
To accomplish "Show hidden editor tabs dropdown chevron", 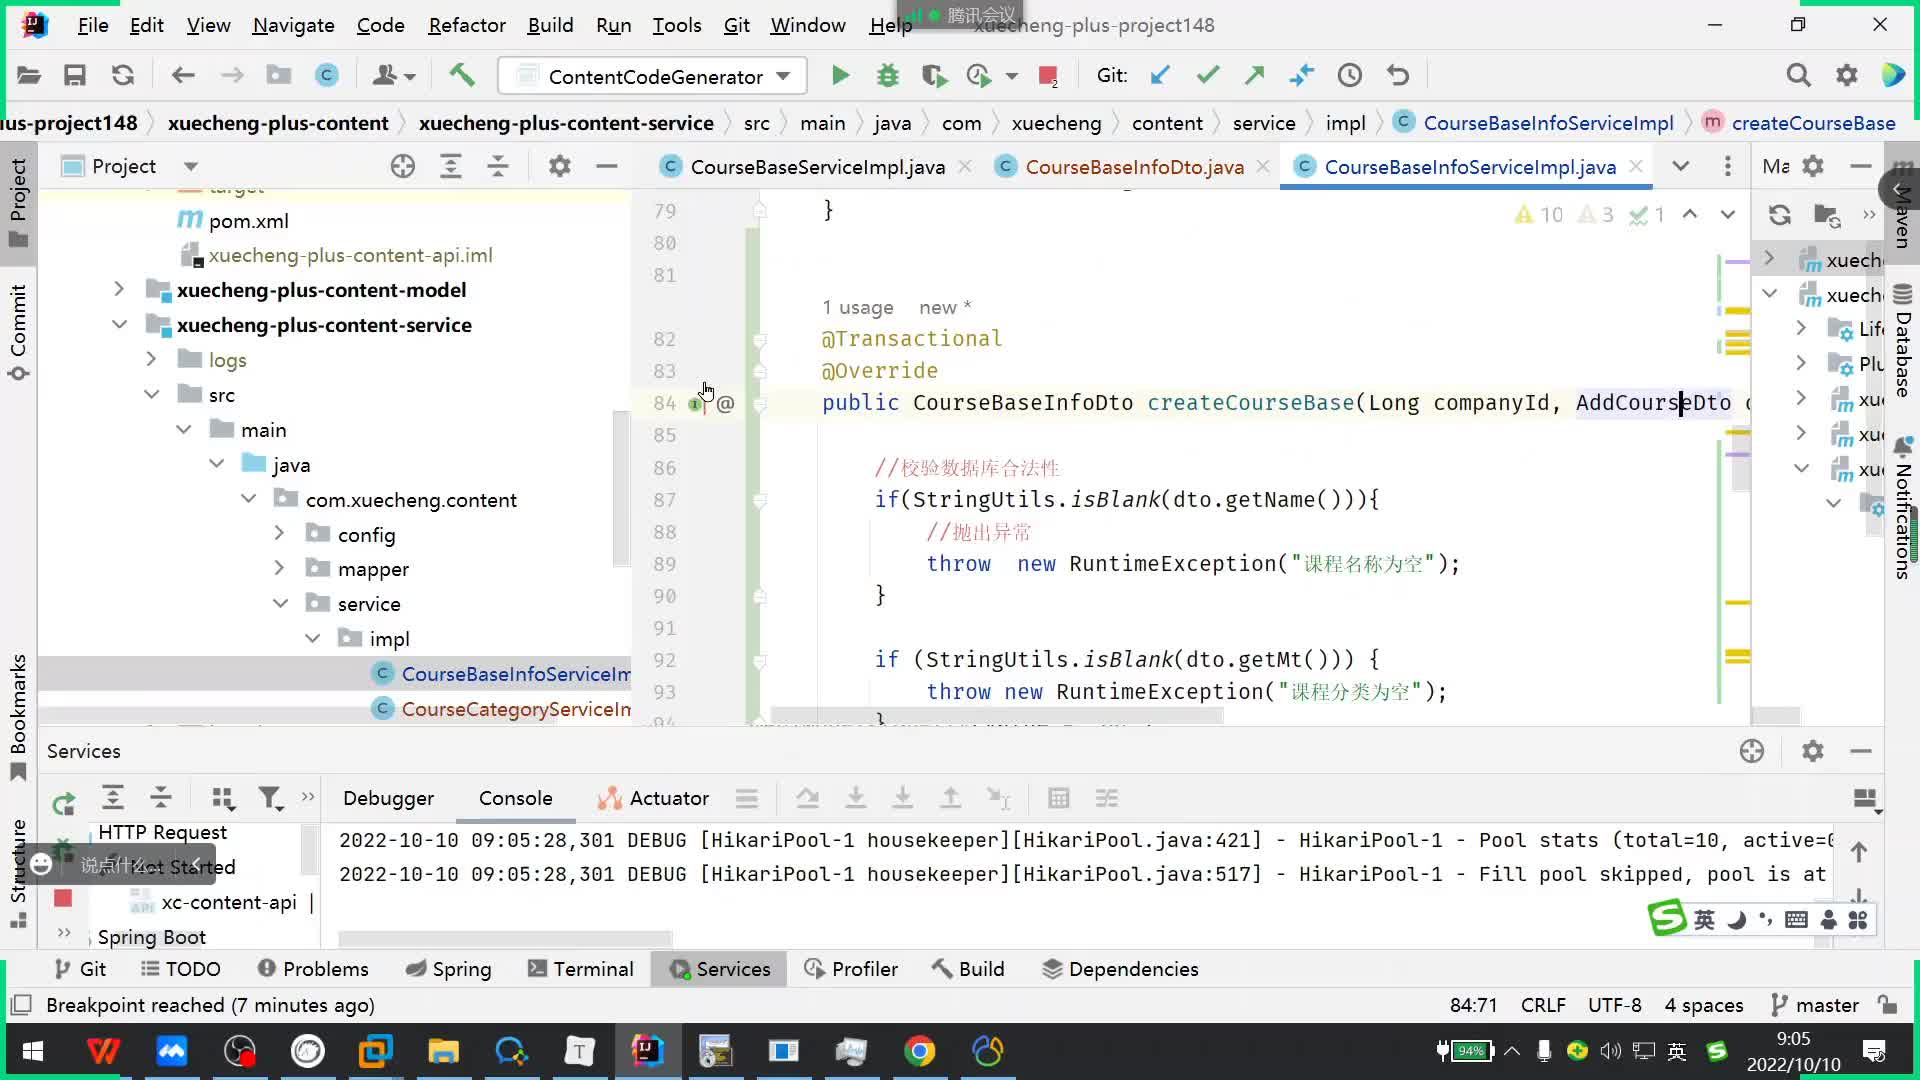I will coord(1681,166).
